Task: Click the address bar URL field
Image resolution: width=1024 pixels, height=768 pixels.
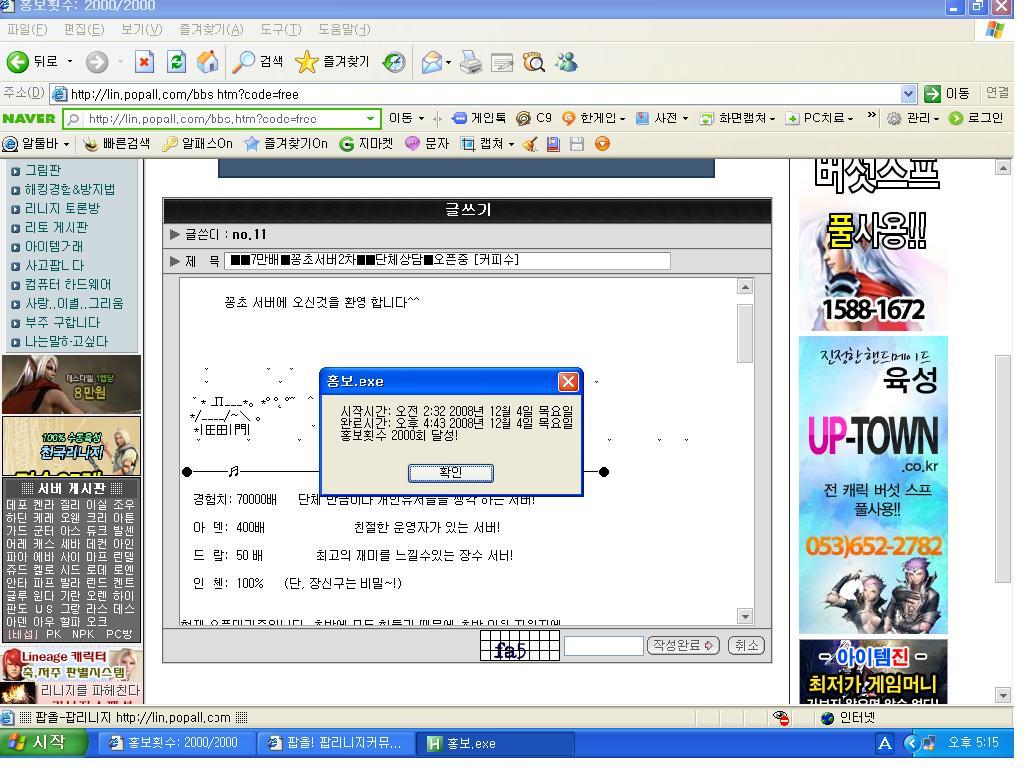Action: (x=483, y=94)
